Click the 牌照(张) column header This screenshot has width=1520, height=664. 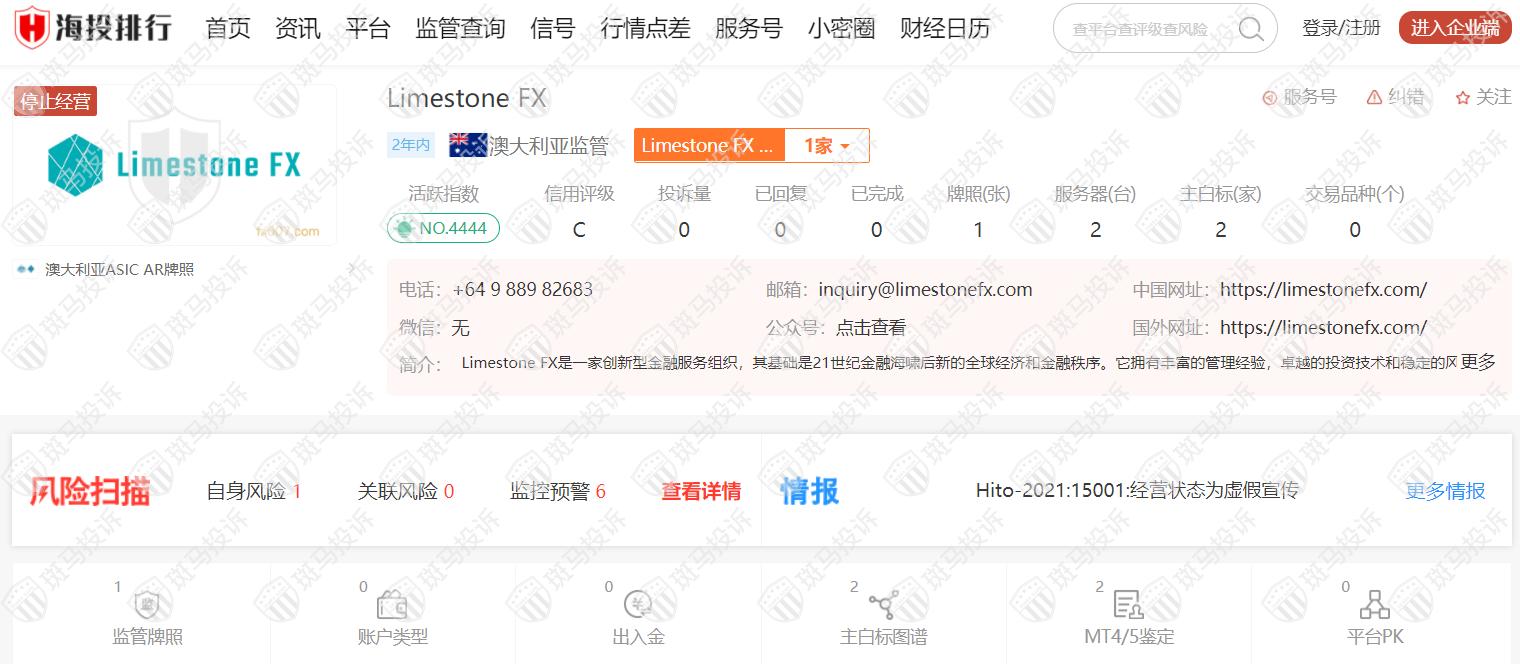click(978, 194)
